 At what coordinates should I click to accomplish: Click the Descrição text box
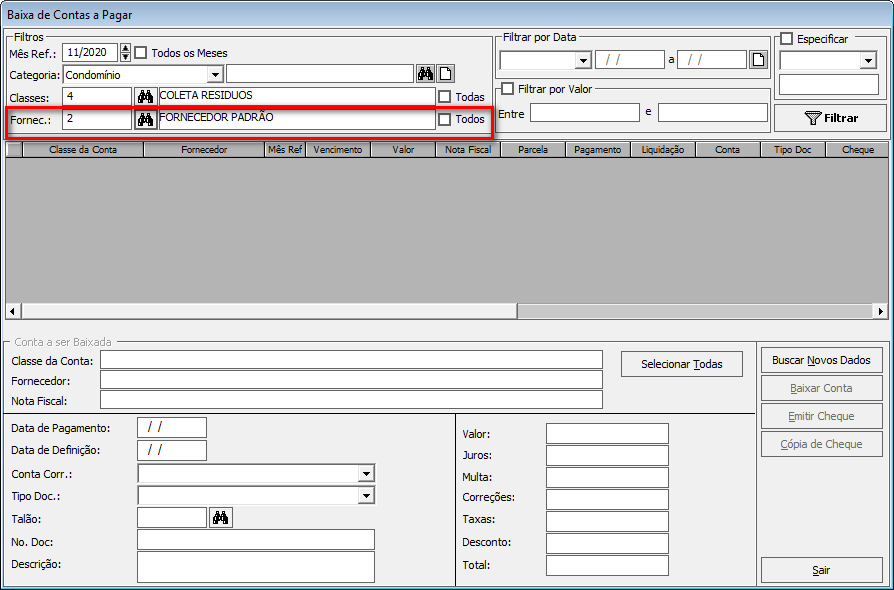[x=256, y=567]
